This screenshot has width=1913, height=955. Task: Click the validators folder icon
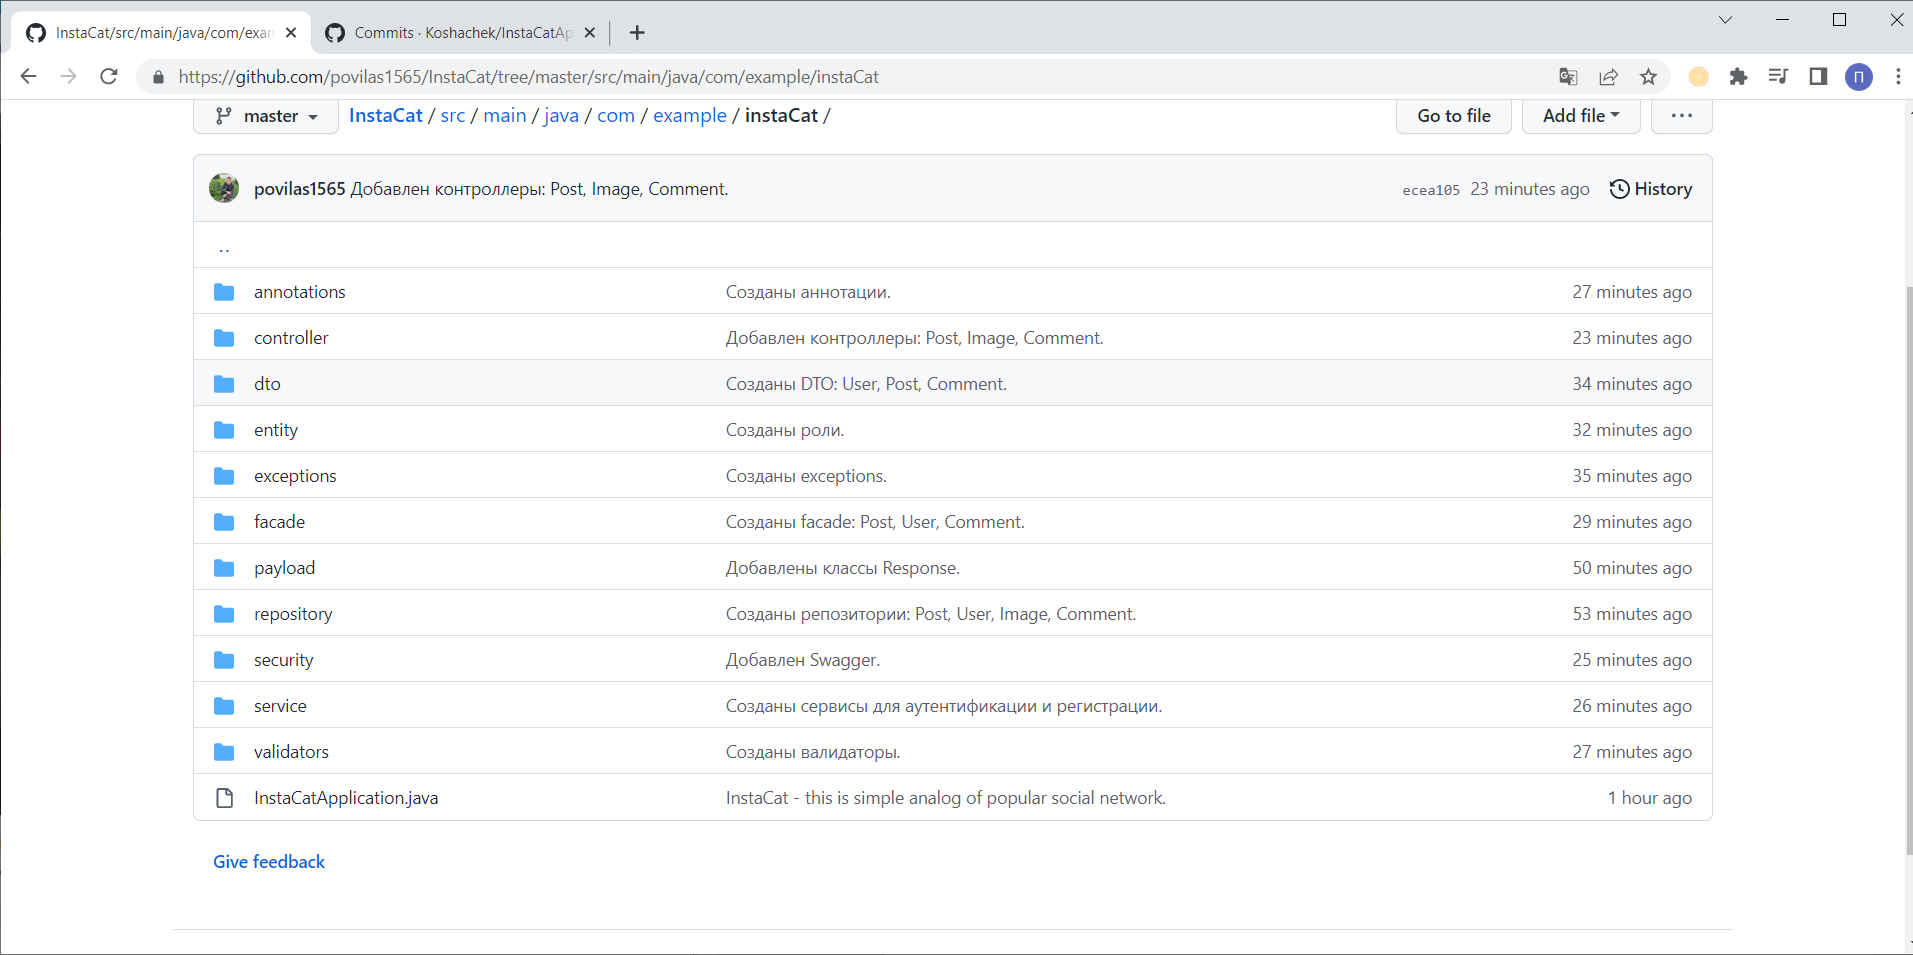[x=224, y=752]
